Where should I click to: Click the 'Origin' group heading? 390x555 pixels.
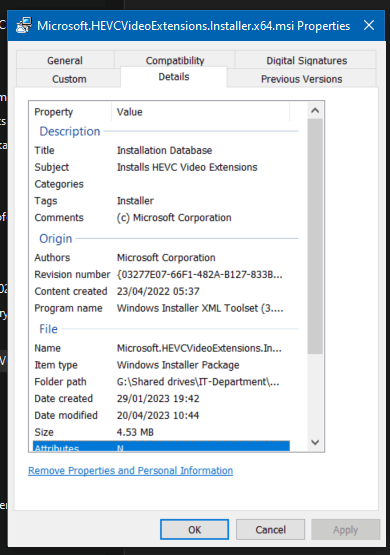tap(56, 239)
